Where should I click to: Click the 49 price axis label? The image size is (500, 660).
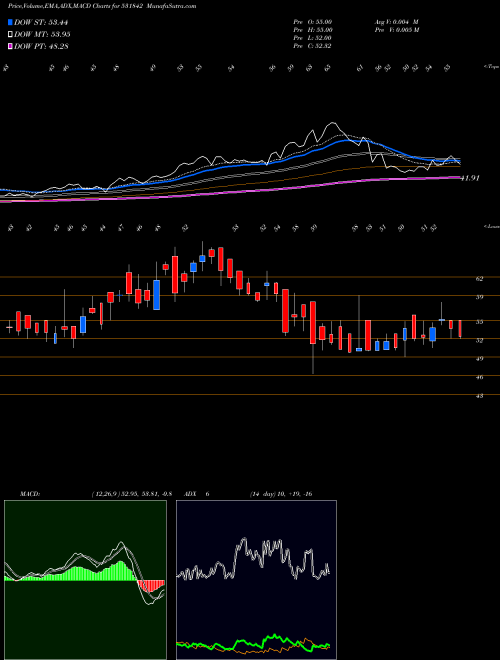[x=482, y=359]
